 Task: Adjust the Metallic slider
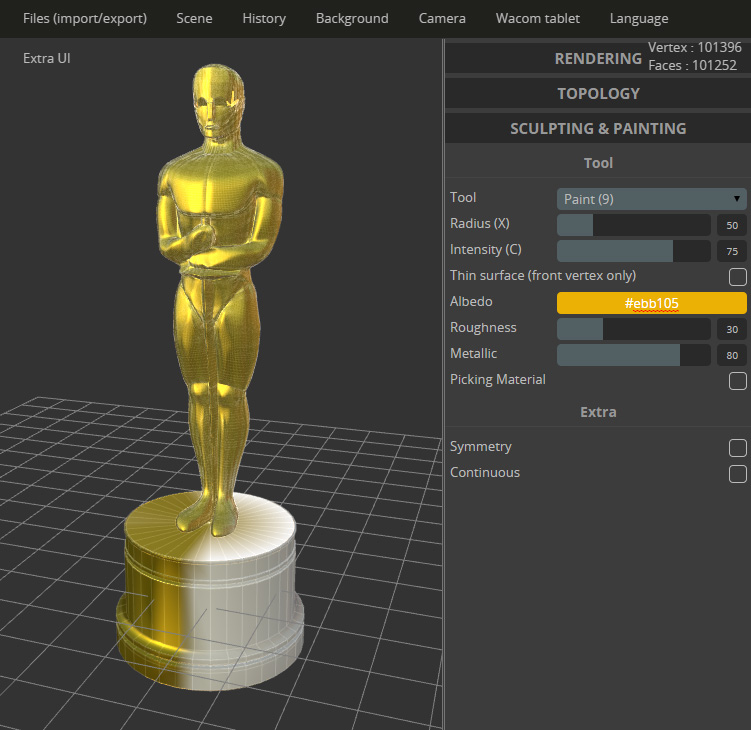(634, 355)
